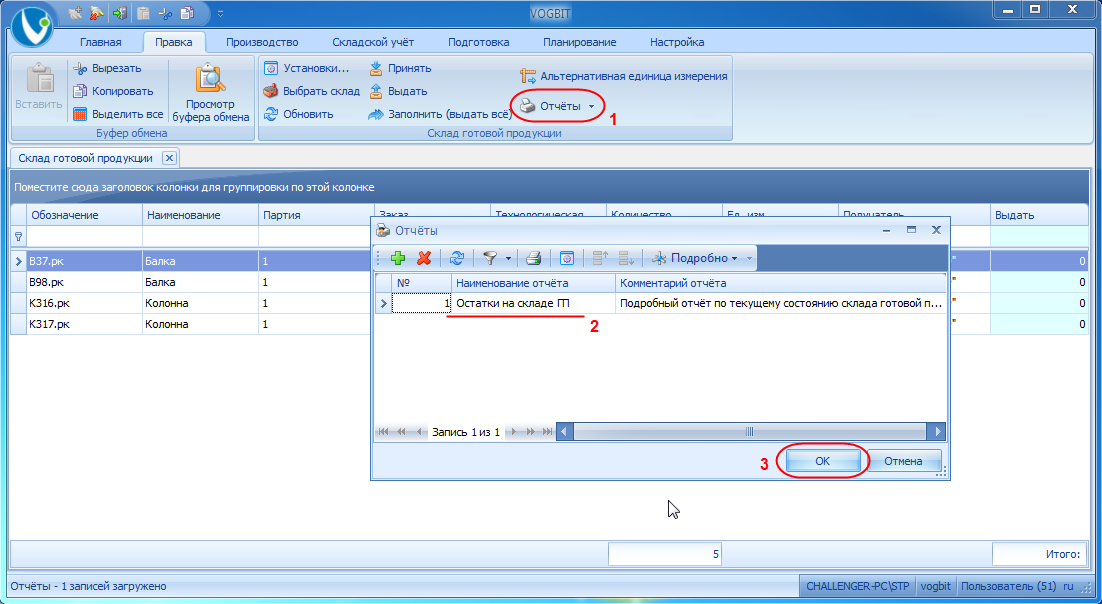
Task: Expand the filter funnel dropdown arrow
Action: click(507, 258)
